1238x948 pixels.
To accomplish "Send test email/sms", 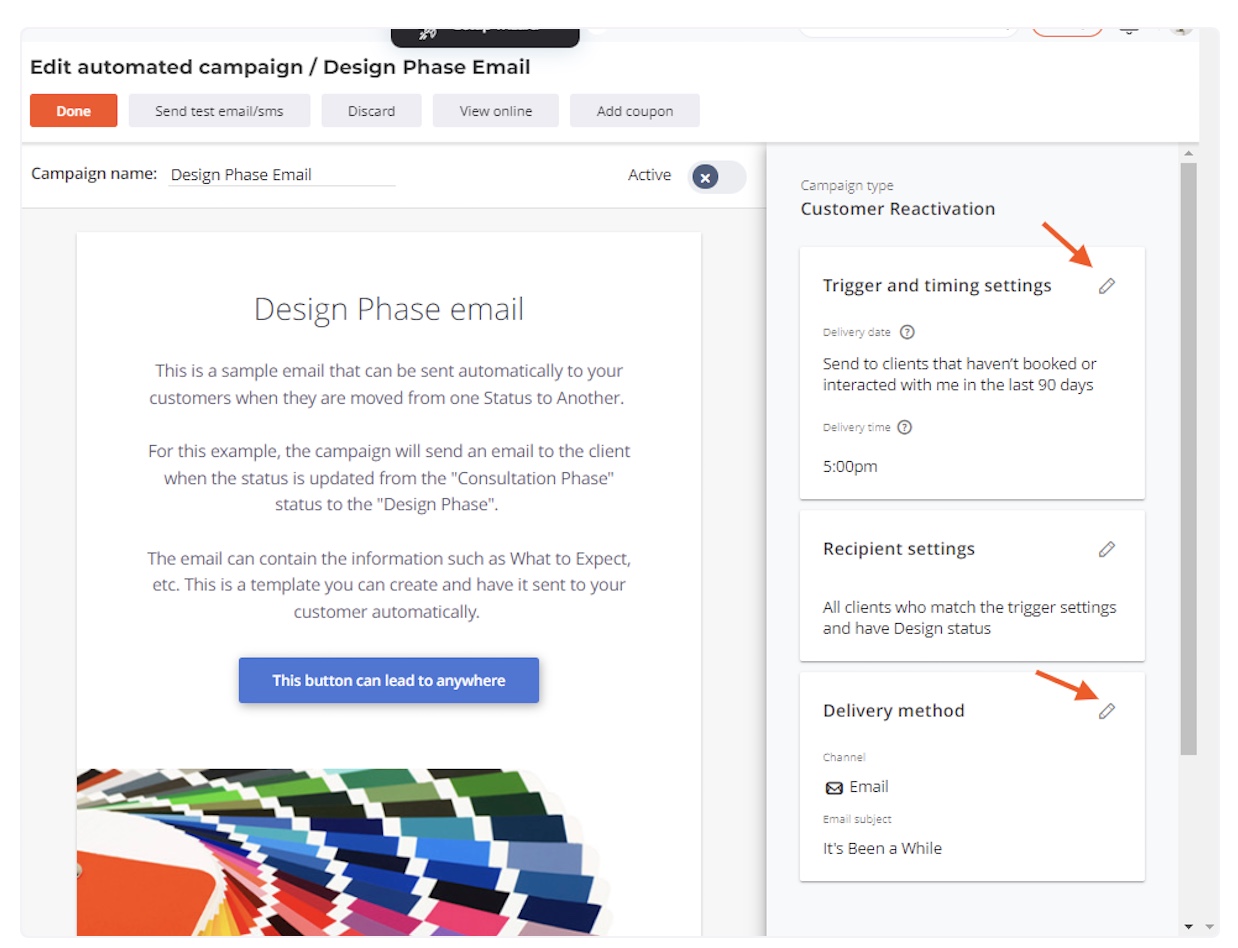I will click(x=219, y=111).
